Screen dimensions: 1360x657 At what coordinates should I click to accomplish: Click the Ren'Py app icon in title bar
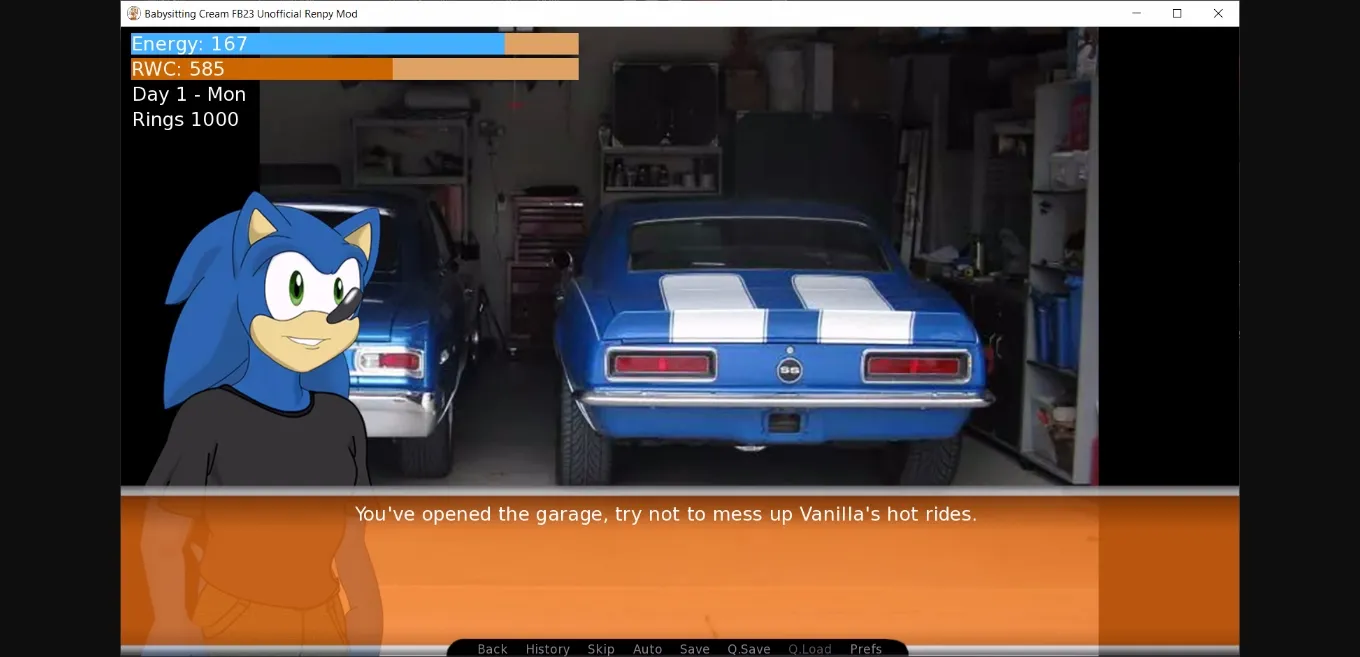[x=134, y=14]
